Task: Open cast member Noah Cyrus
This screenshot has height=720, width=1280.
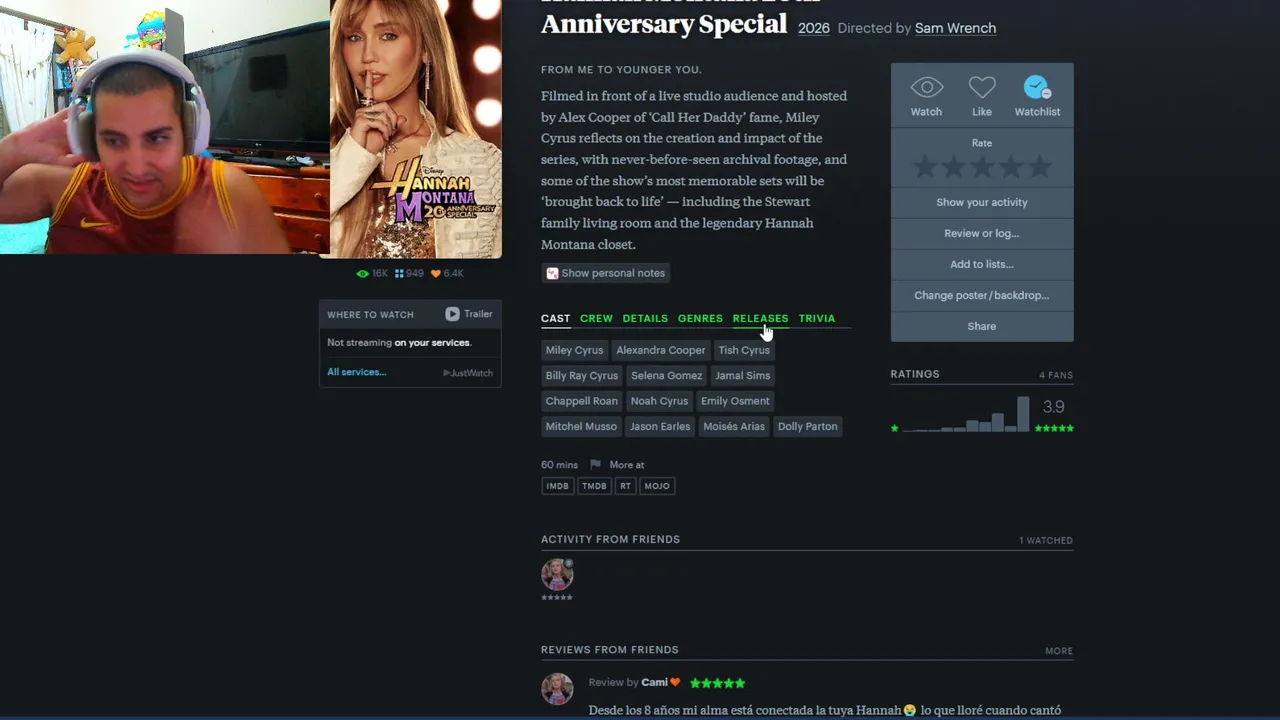Action: pos(659,401)
